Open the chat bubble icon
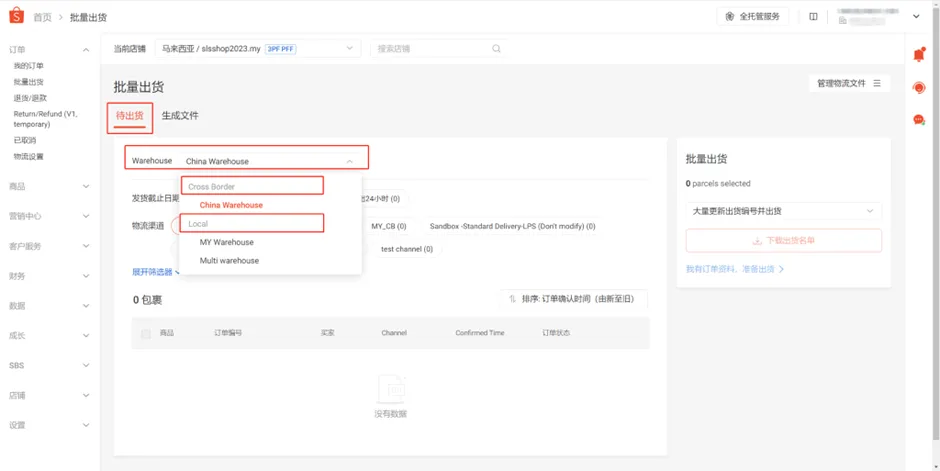940x471 pixels. [x=918, y=120]
